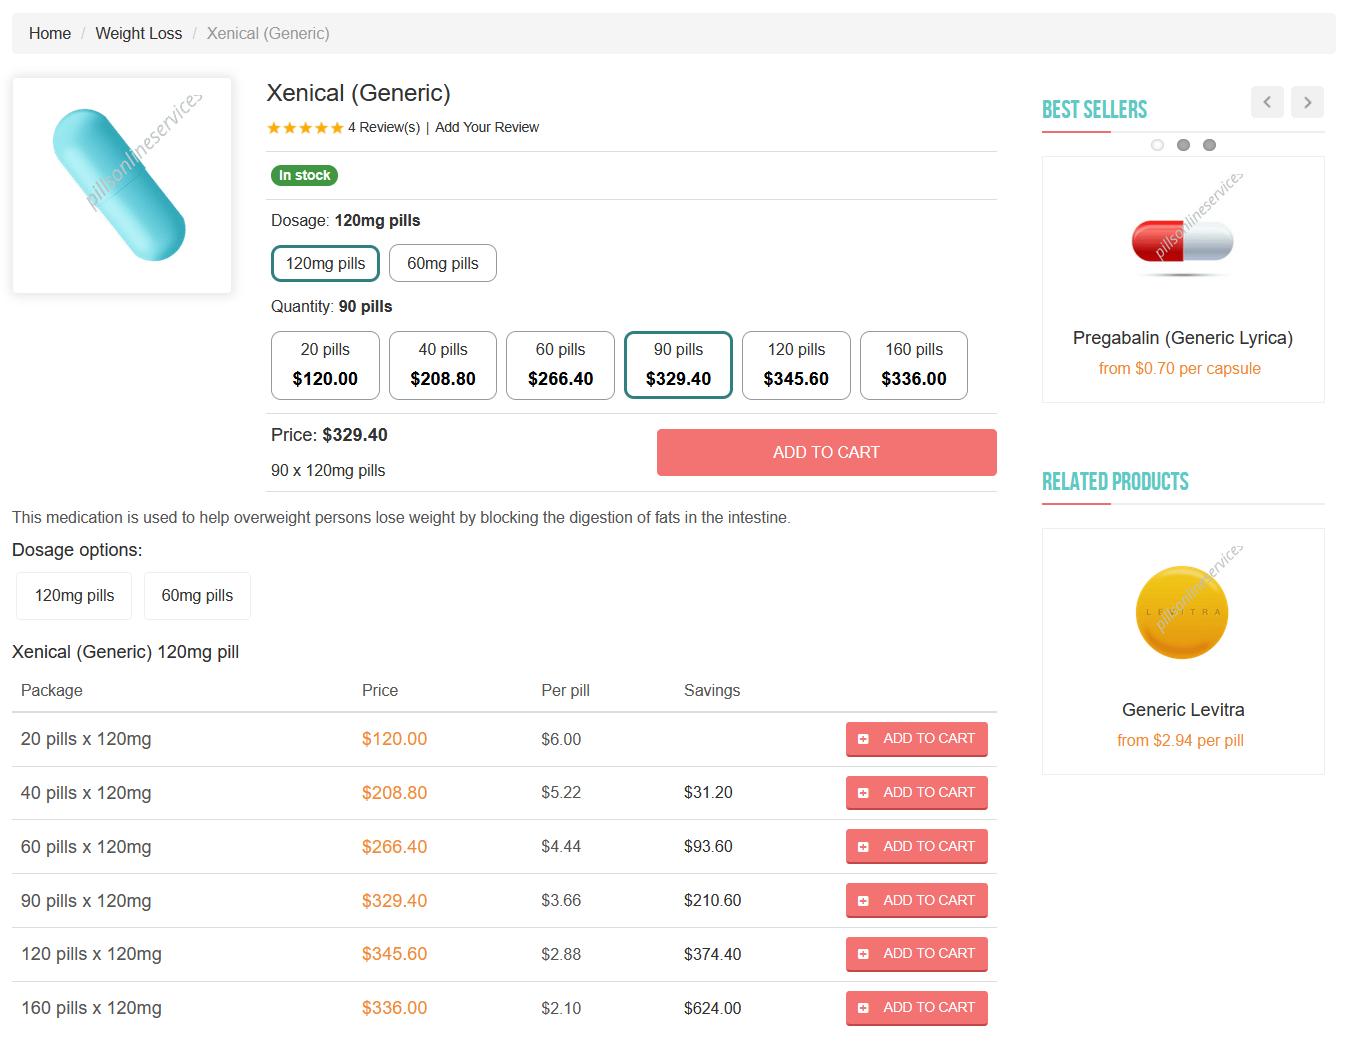Click the Xenical (Generic) breadcrumb text

point(268,33)
